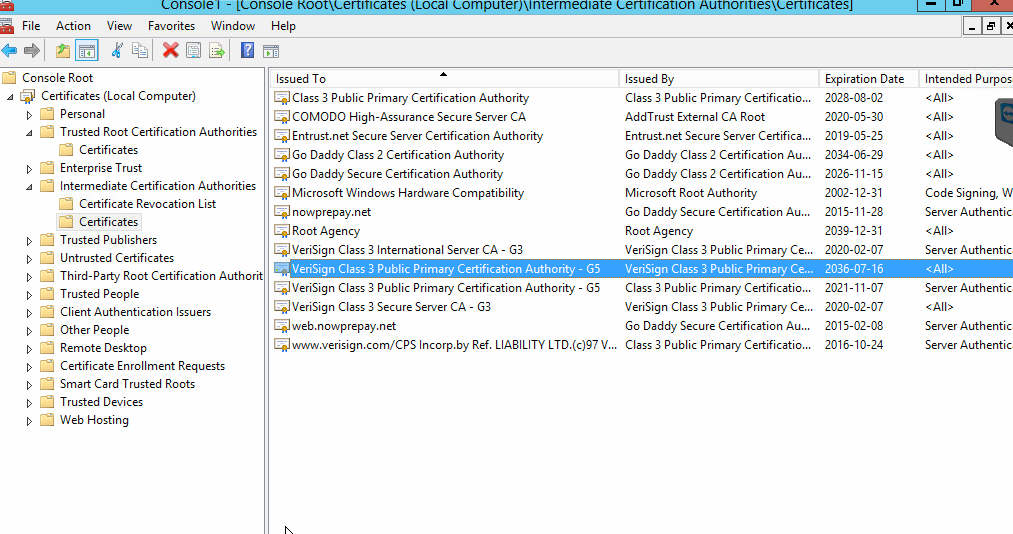Click folder icon next to Personal
Viewport: 1013px width, 534px height.
click(47, 114)
